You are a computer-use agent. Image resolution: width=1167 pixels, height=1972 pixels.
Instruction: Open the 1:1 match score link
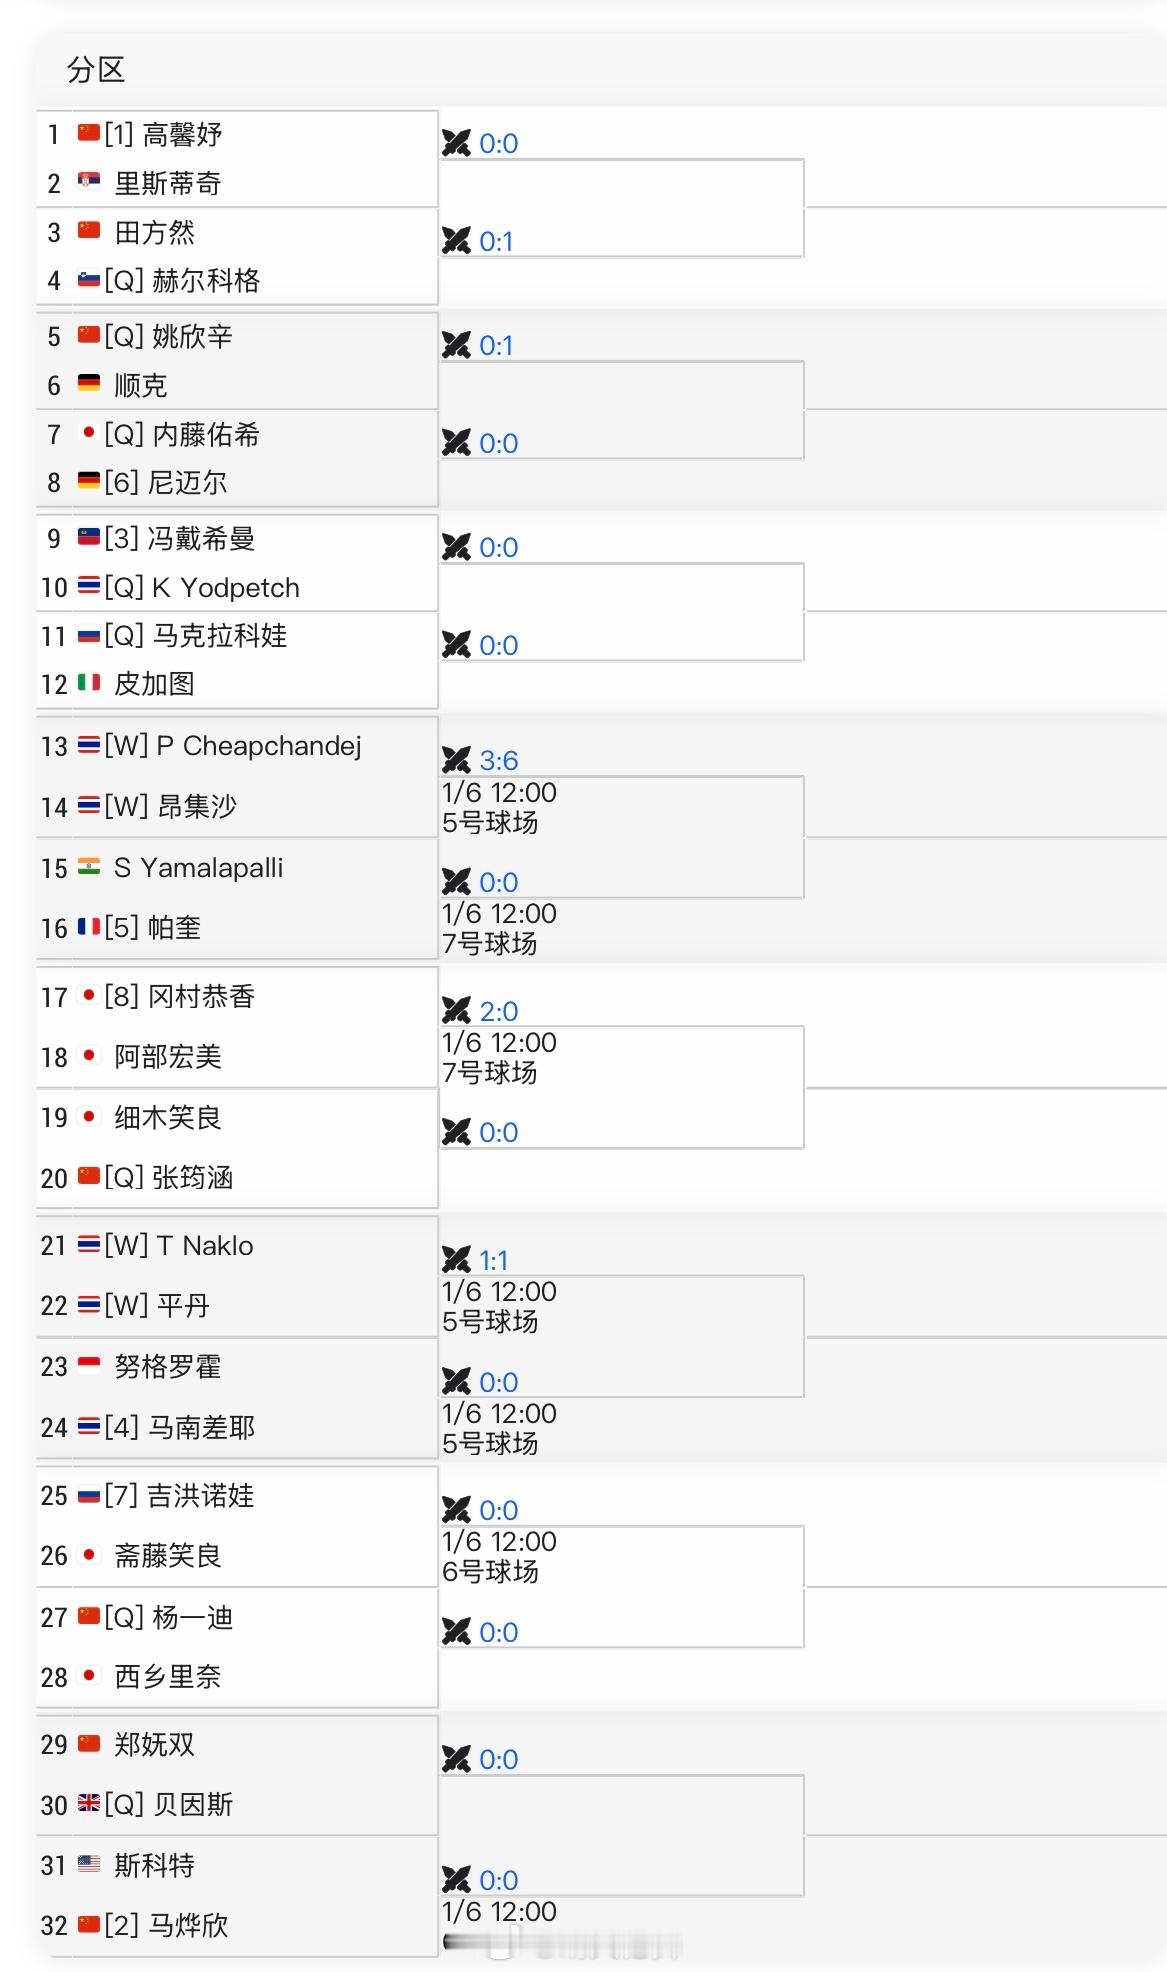click(493, 1260)
